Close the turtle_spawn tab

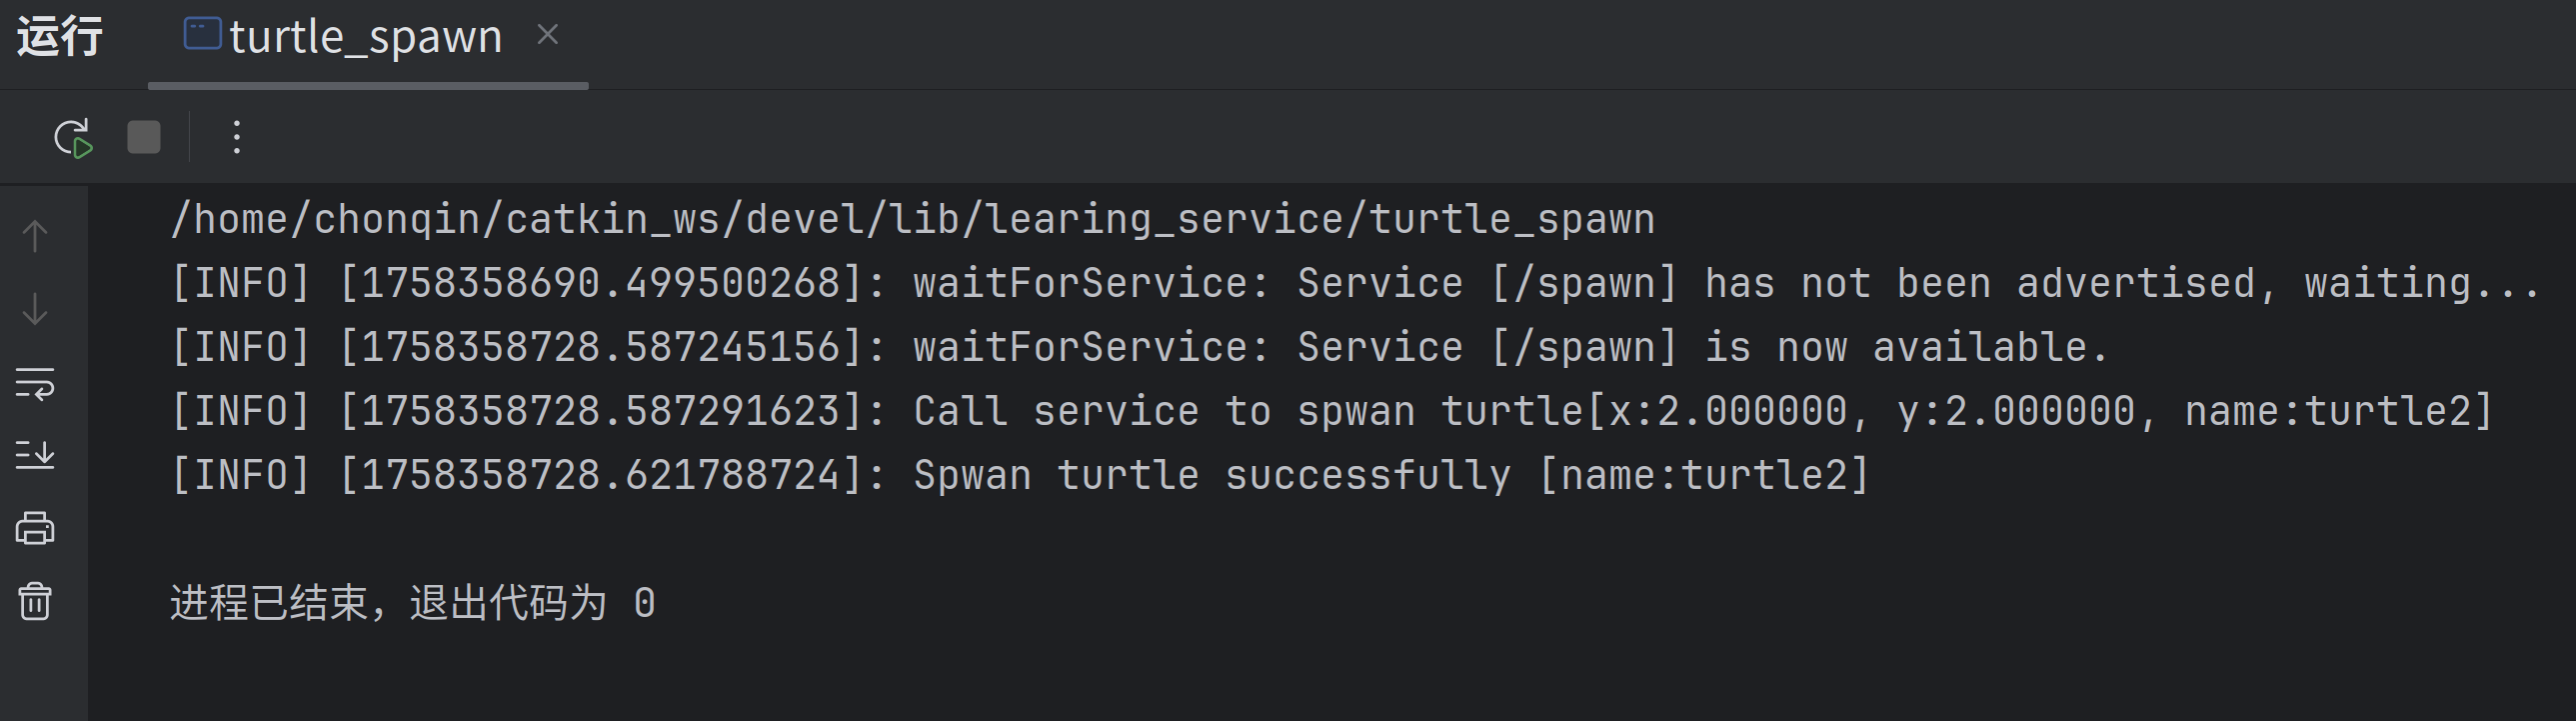[547, 35]
